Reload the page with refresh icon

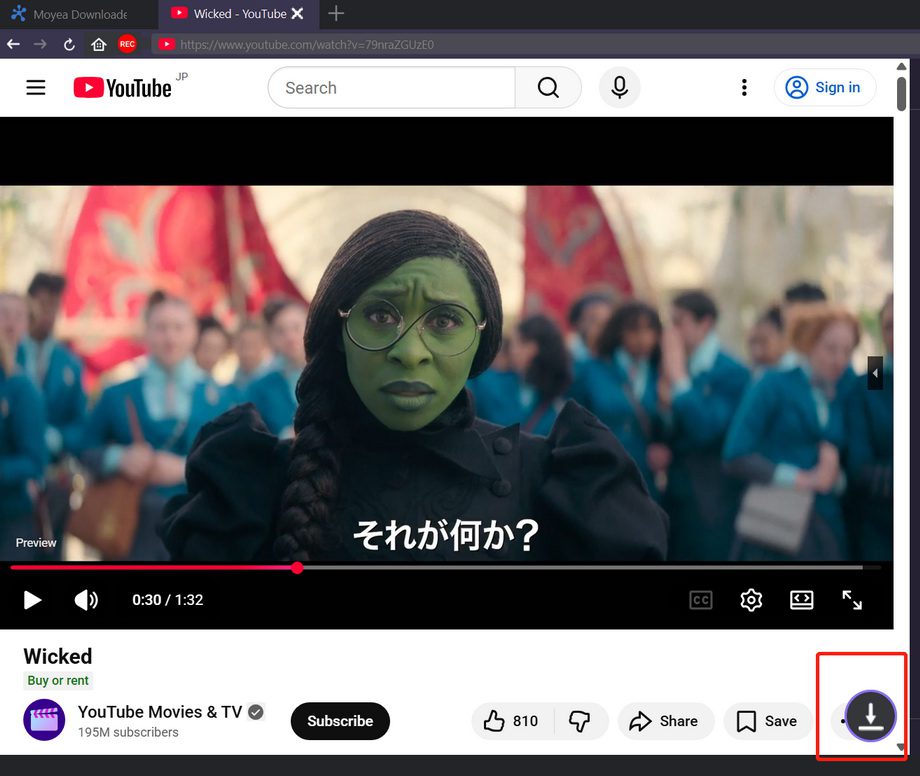pyautogui.click(x=69, y=44)
